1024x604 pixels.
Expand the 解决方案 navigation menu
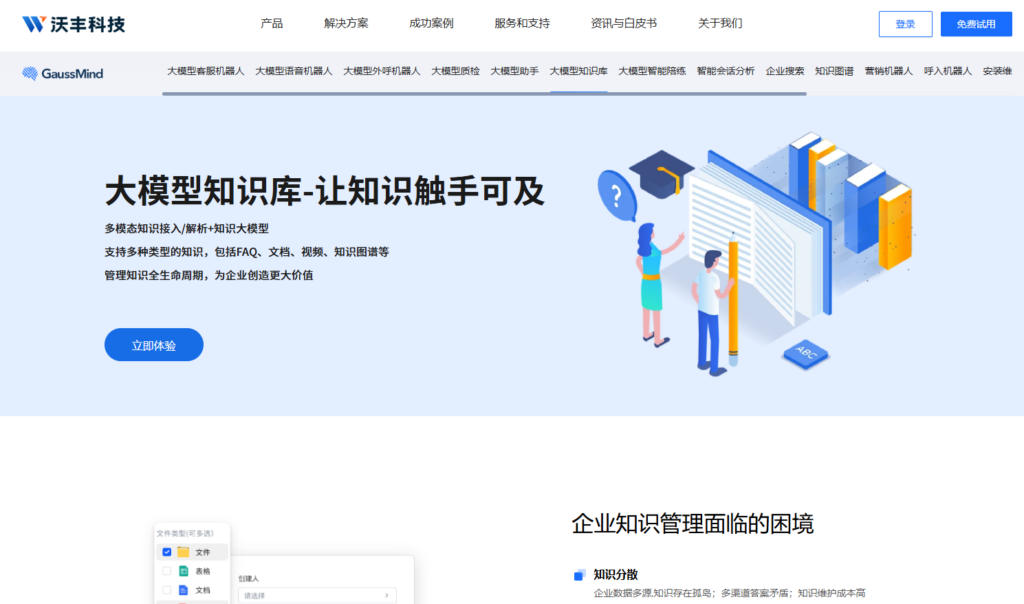[x=345, y=22]
